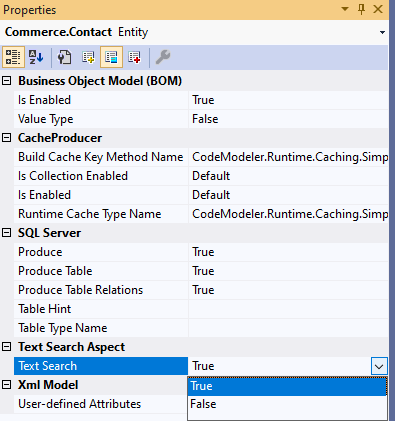Click the SQL Server Produce True value

click(x=288, y=252)
